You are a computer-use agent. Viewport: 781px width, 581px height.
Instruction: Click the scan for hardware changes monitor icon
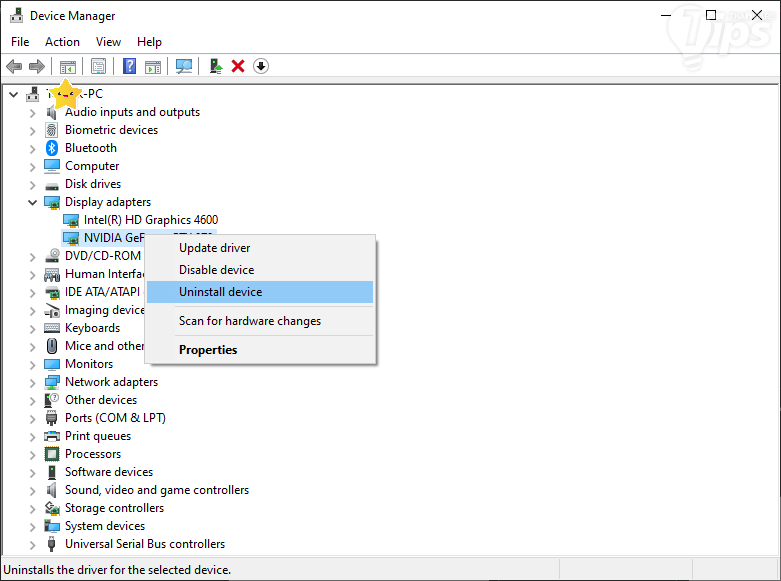[x=184, y=66]
